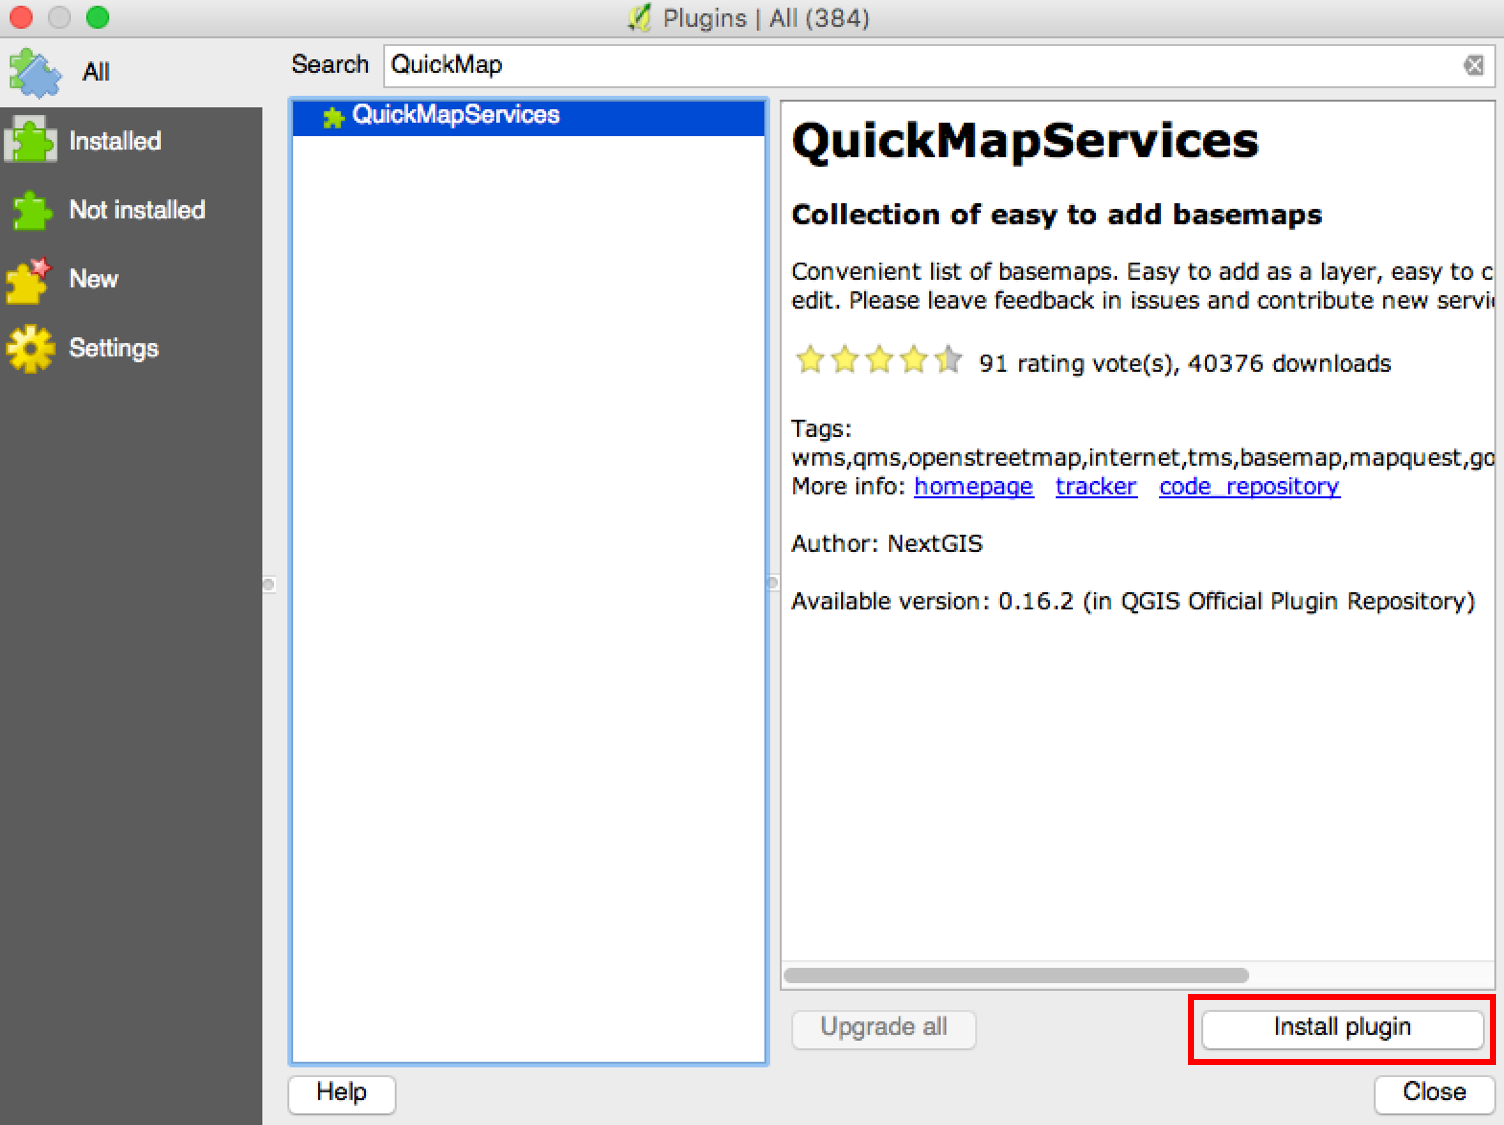1504x1125 pixels.
Task: Click the Installed plugins puzzle icon
Action: coord(31,141)
